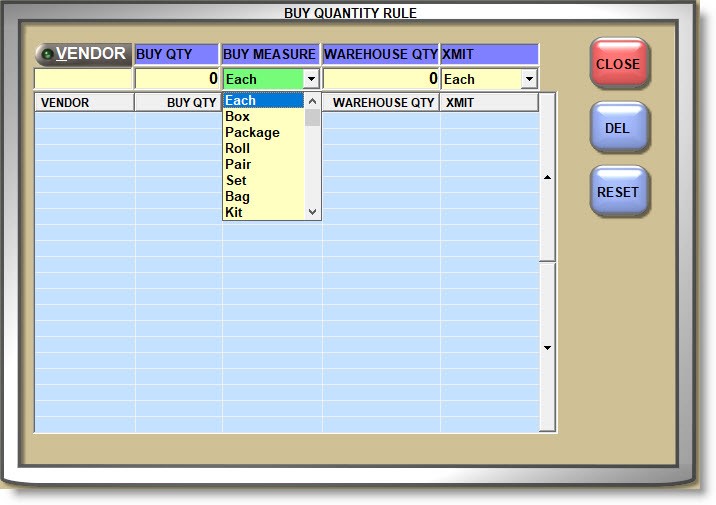Image resolution: width=716 pixels, height=505 pixels.
Task: Open the BUY MEASURE dropdown arrow
Action: pyautogui.click(x=311, y=79)
